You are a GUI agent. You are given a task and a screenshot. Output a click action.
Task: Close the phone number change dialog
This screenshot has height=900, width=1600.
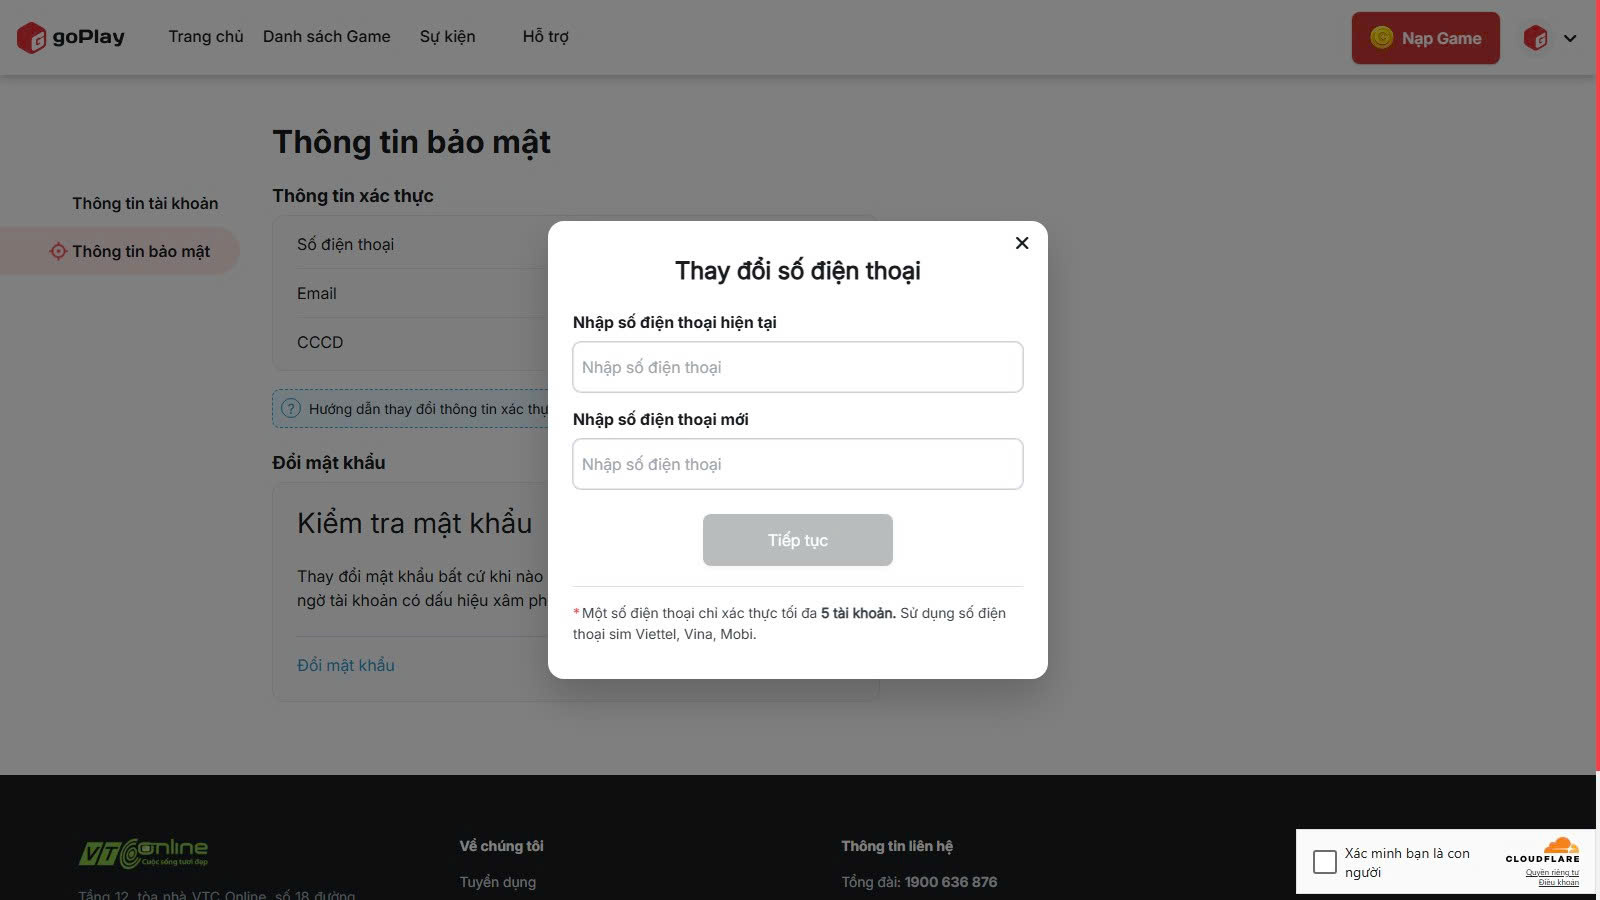coord(1021,243)
